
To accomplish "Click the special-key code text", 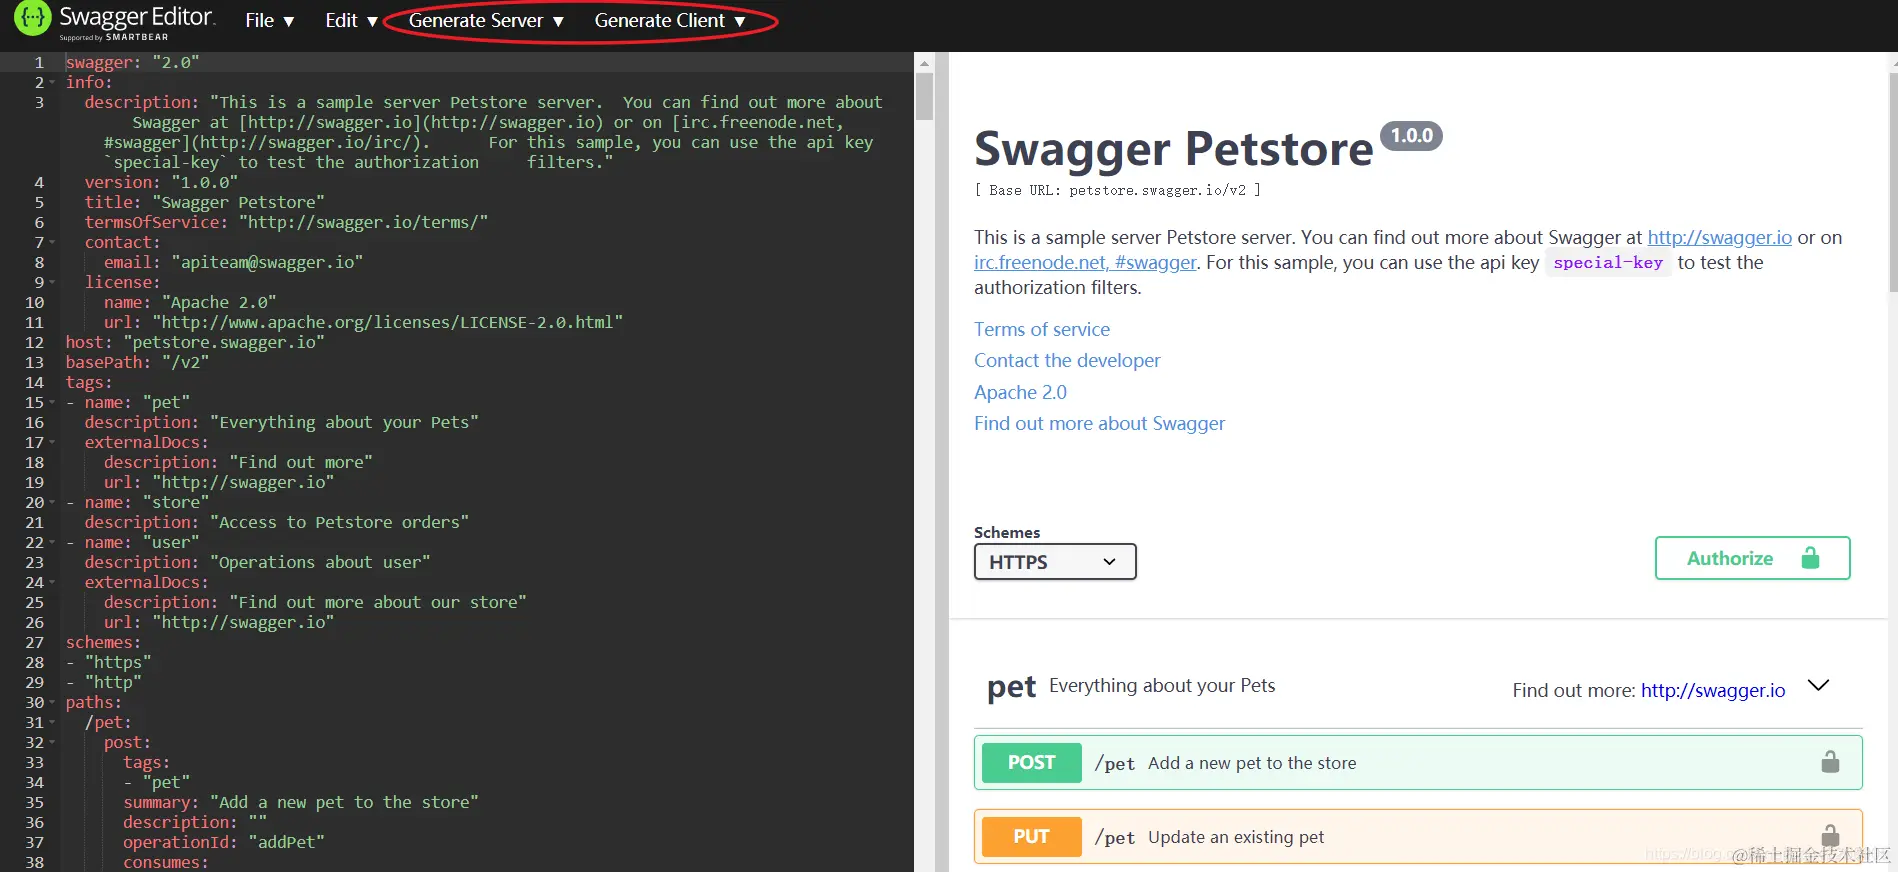I will [x=1608, y=263].
